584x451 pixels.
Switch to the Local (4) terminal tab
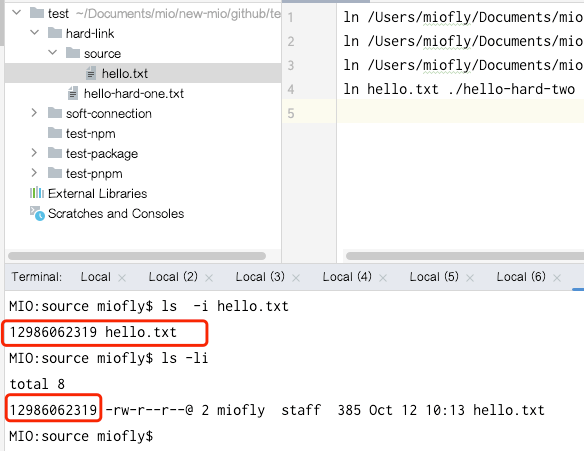click(x=347, y=277)
